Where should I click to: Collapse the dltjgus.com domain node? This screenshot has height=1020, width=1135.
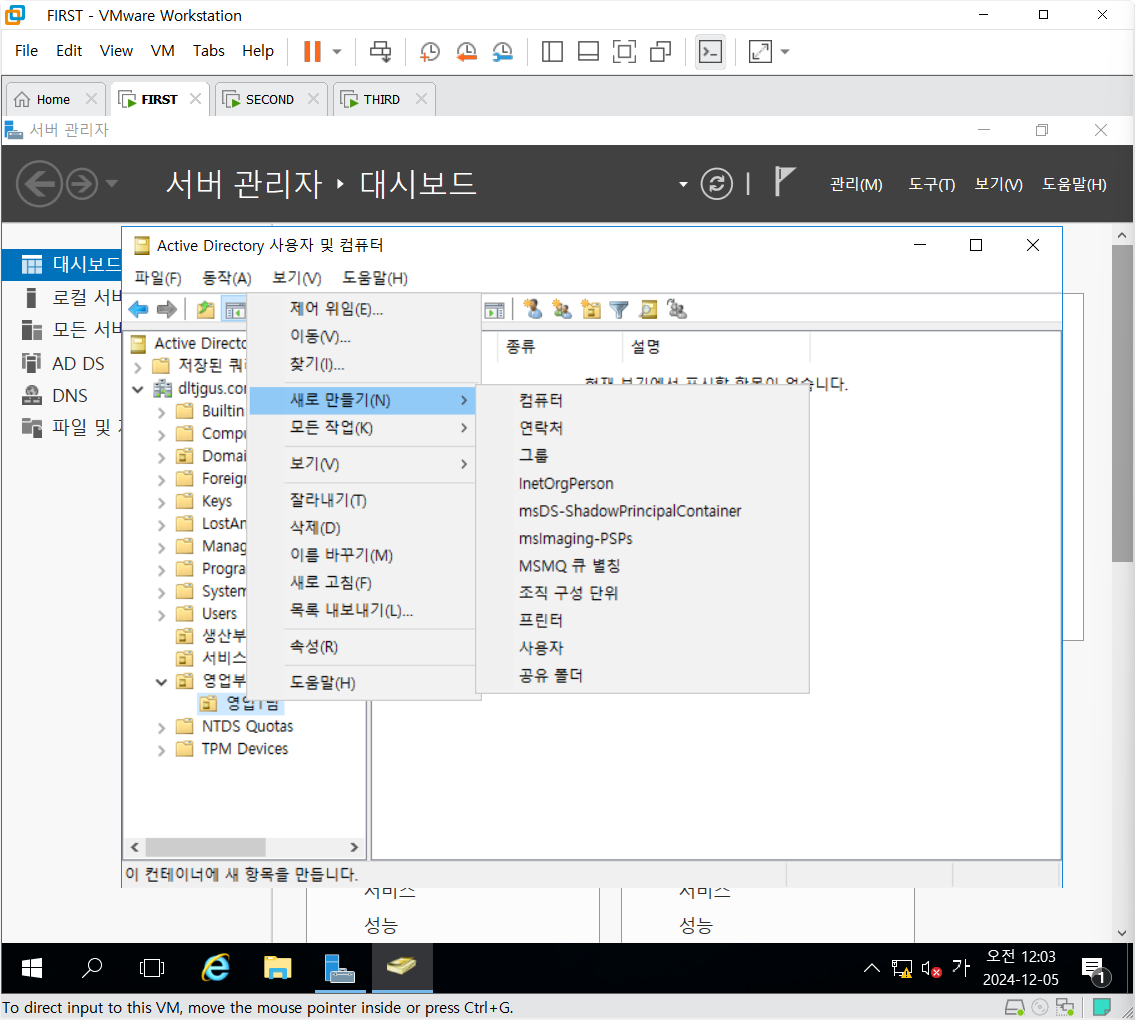click(138, 389)
